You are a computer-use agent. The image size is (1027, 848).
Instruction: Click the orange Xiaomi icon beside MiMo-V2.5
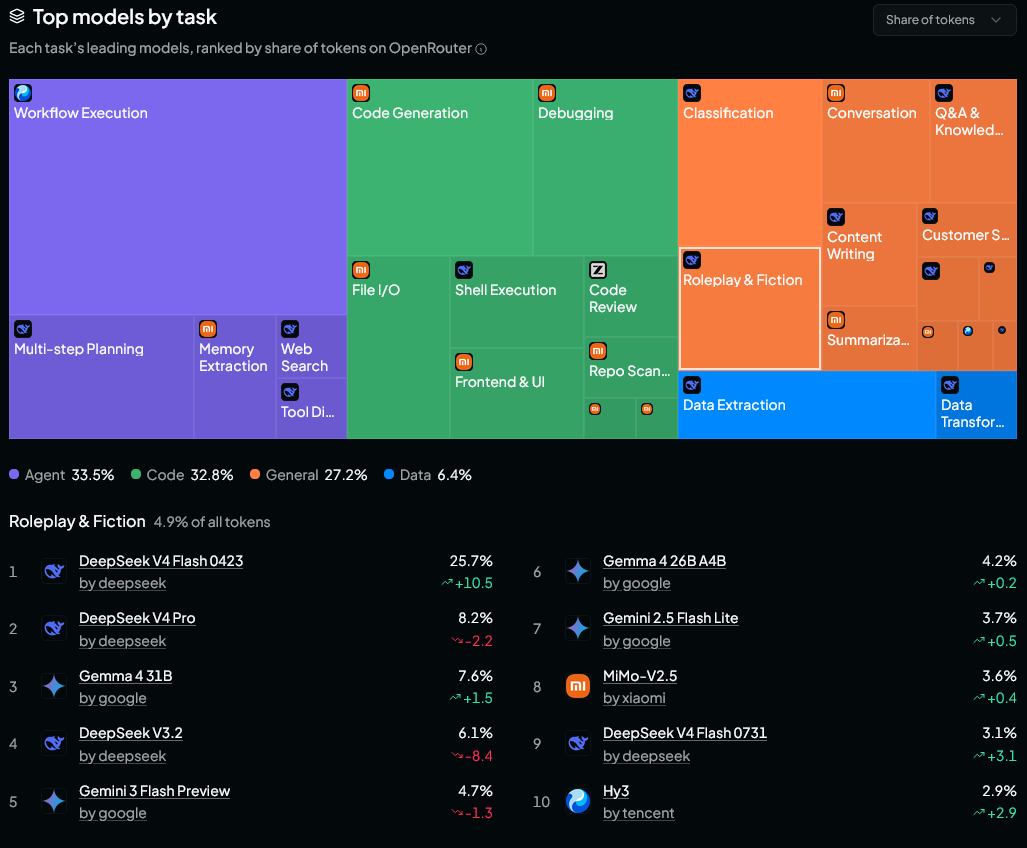click(x=578, y=686)
